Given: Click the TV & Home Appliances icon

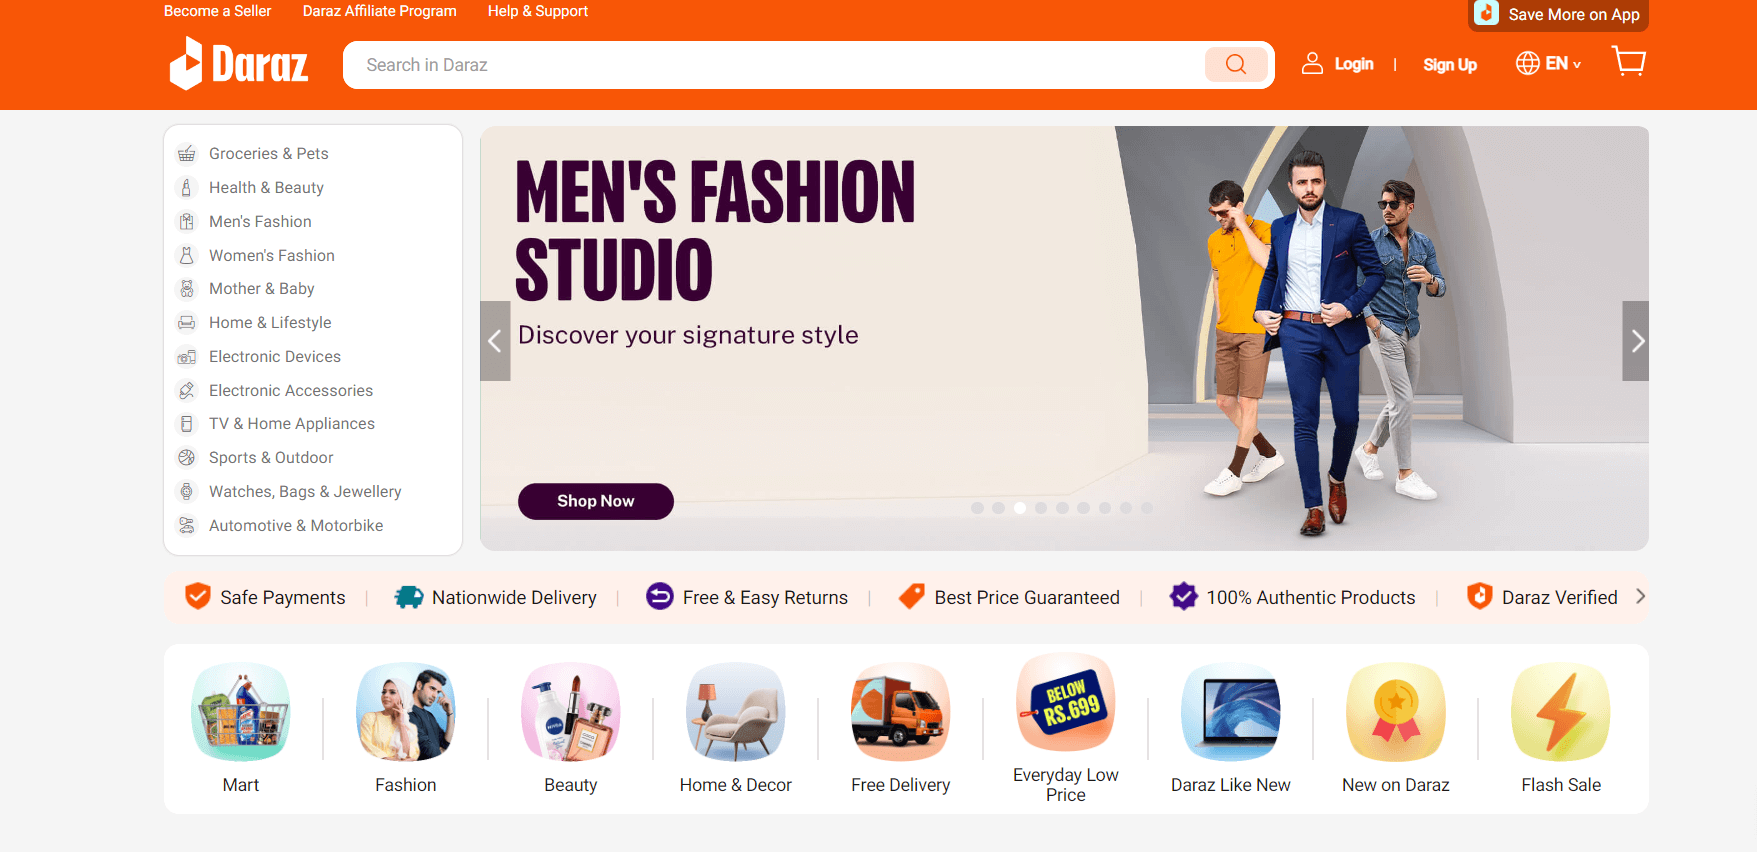Looking at the screenshot, I should (187, 423).
